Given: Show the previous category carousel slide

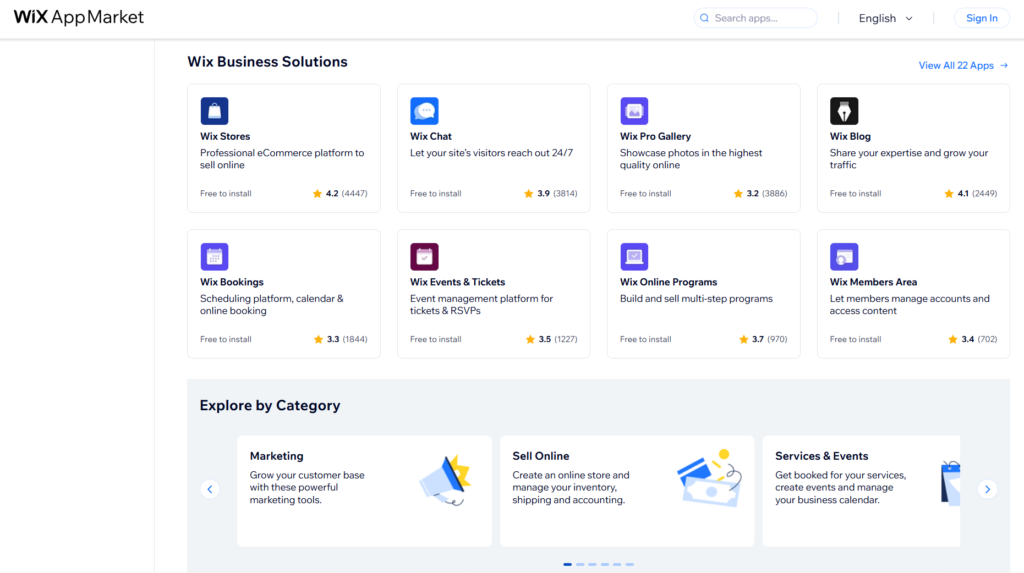Looking at the screenshot, I should tap(210, 489).
